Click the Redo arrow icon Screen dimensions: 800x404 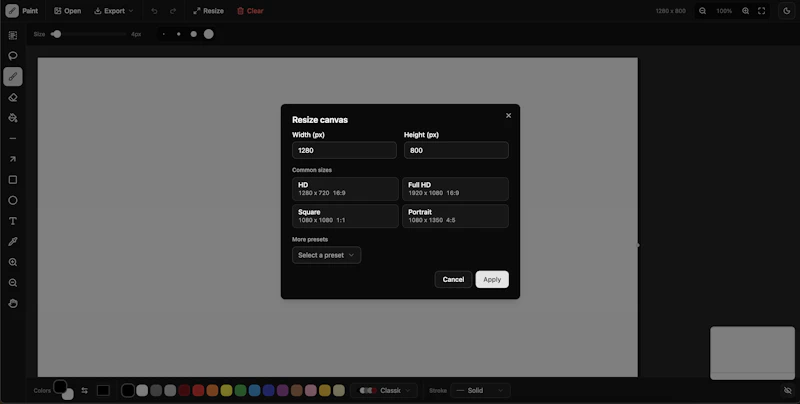(173, 11)
